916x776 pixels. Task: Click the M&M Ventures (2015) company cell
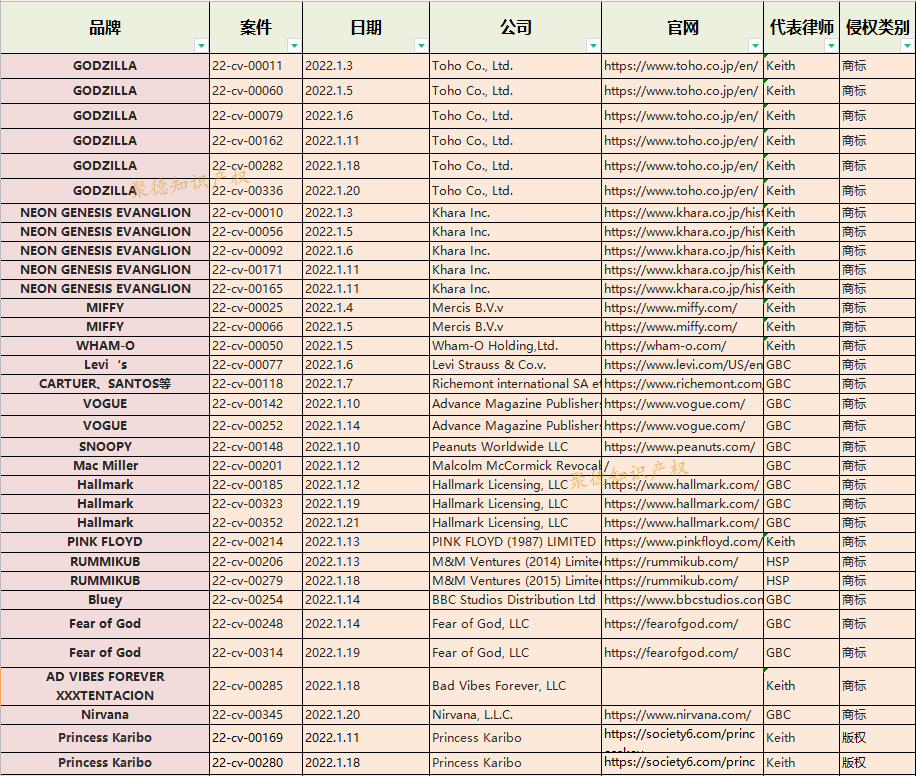pos(515,581)
